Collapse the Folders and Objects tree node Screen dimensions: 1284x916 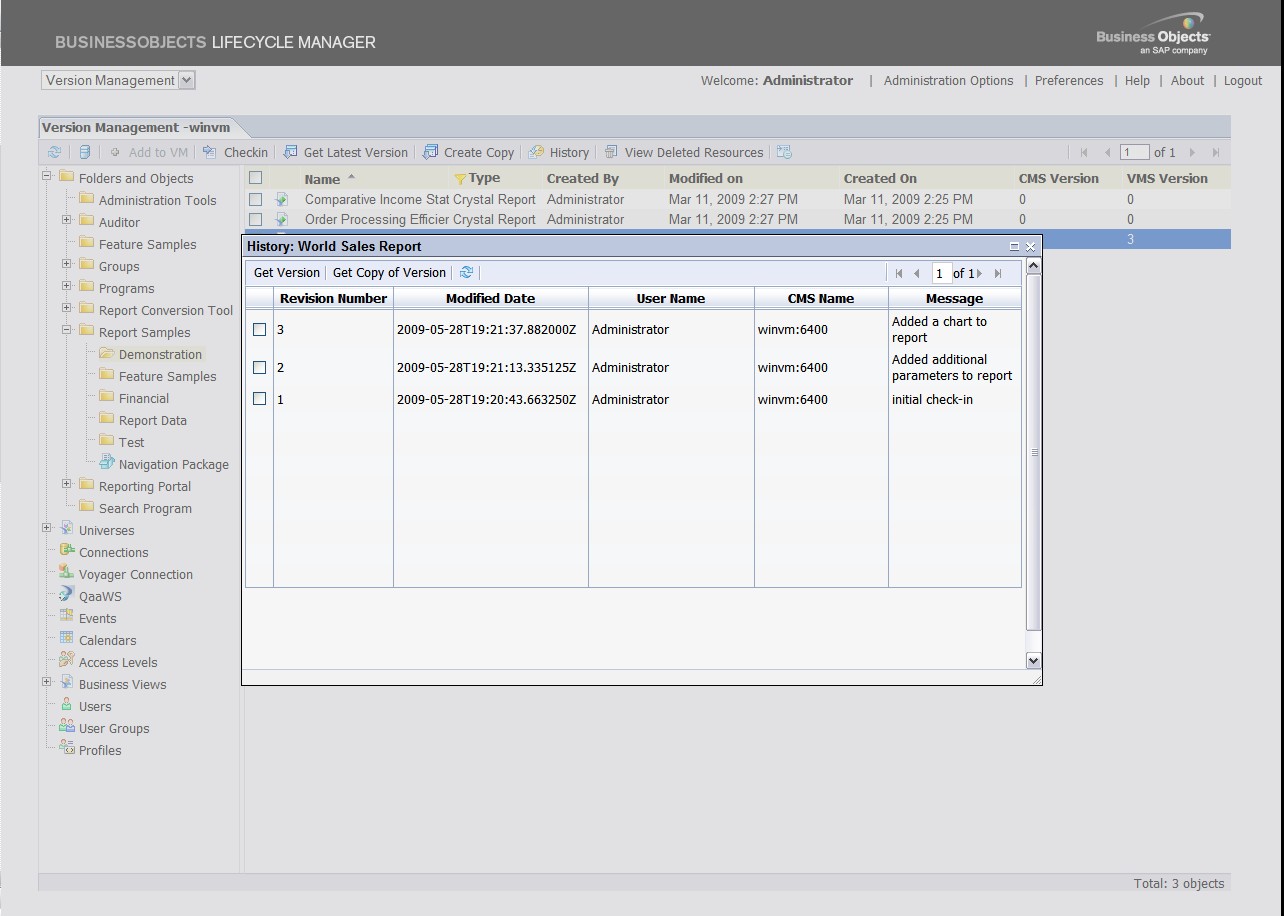(x=47, y=177)
